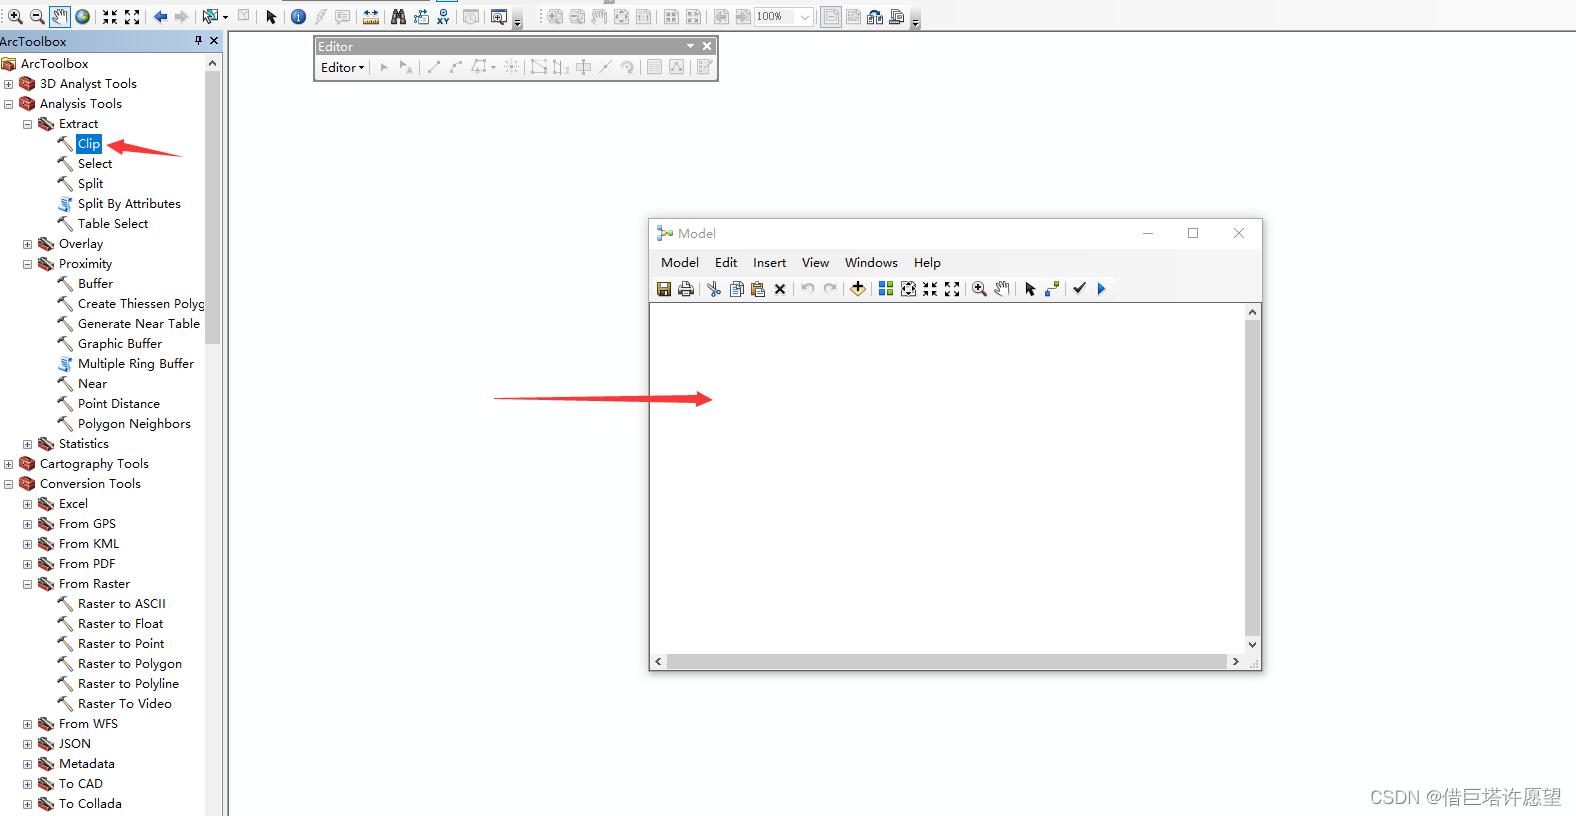The image size is (1576, 816).
Task: Click Model window horizontal scrollbar thumb
Action: click(946, 662)
